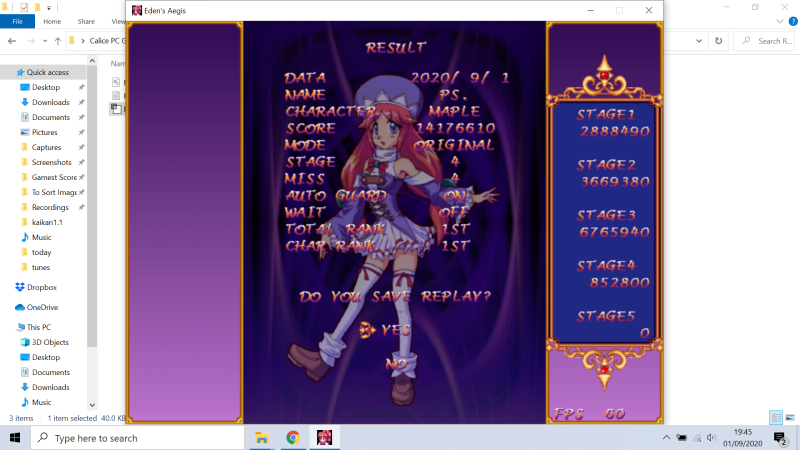Open Quick Access Toolbar customize dropdown
Screen dimensions: 800x450
pyautogui.click(x=49, y=8)
